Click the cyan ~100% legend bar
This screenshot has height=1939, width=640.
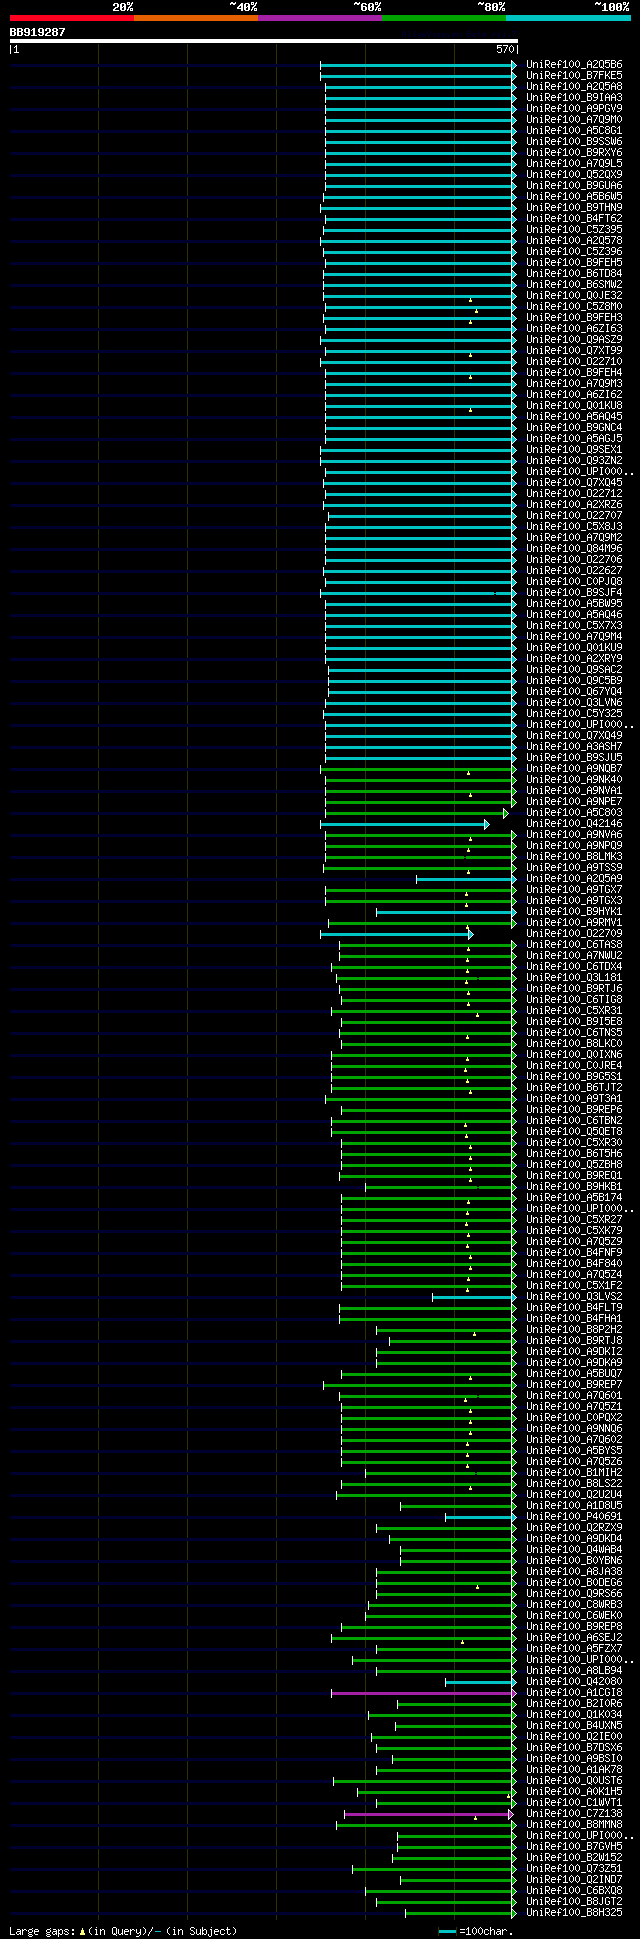567,18
